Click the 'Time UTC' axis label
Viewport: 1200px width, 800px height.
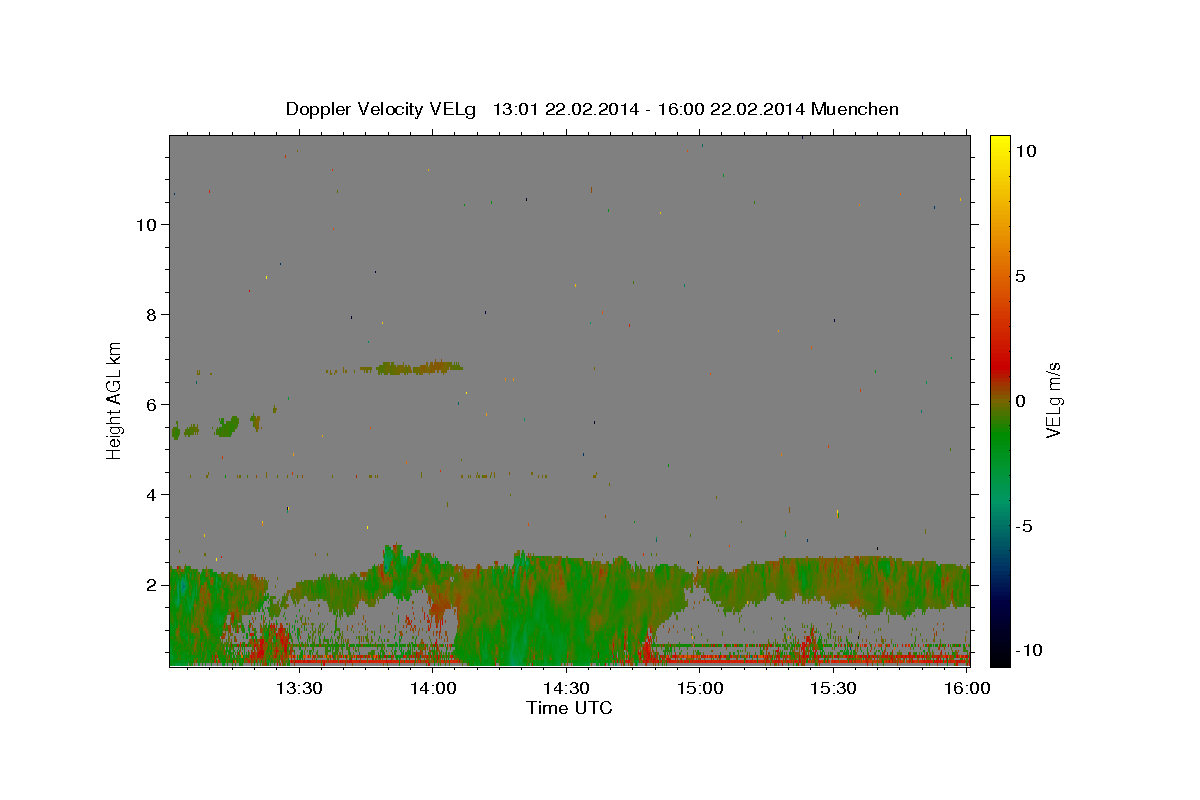coord(569,708)
